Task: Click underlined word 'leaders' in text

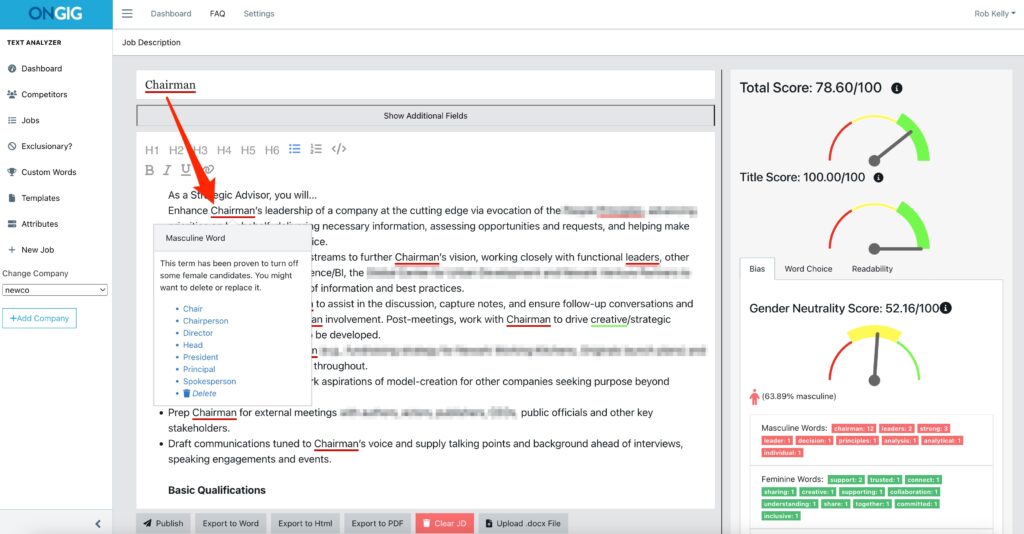Action: (x=642, y=257)
